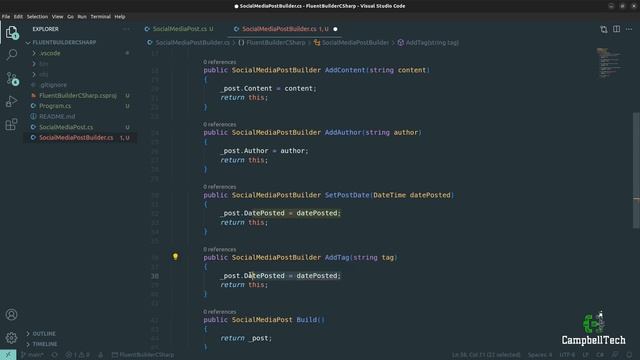Click the unsaved dot on SocialMediaPostBuilder.cs tab
640x360 pixels.
pyautogui.click(x=335, y=29)
